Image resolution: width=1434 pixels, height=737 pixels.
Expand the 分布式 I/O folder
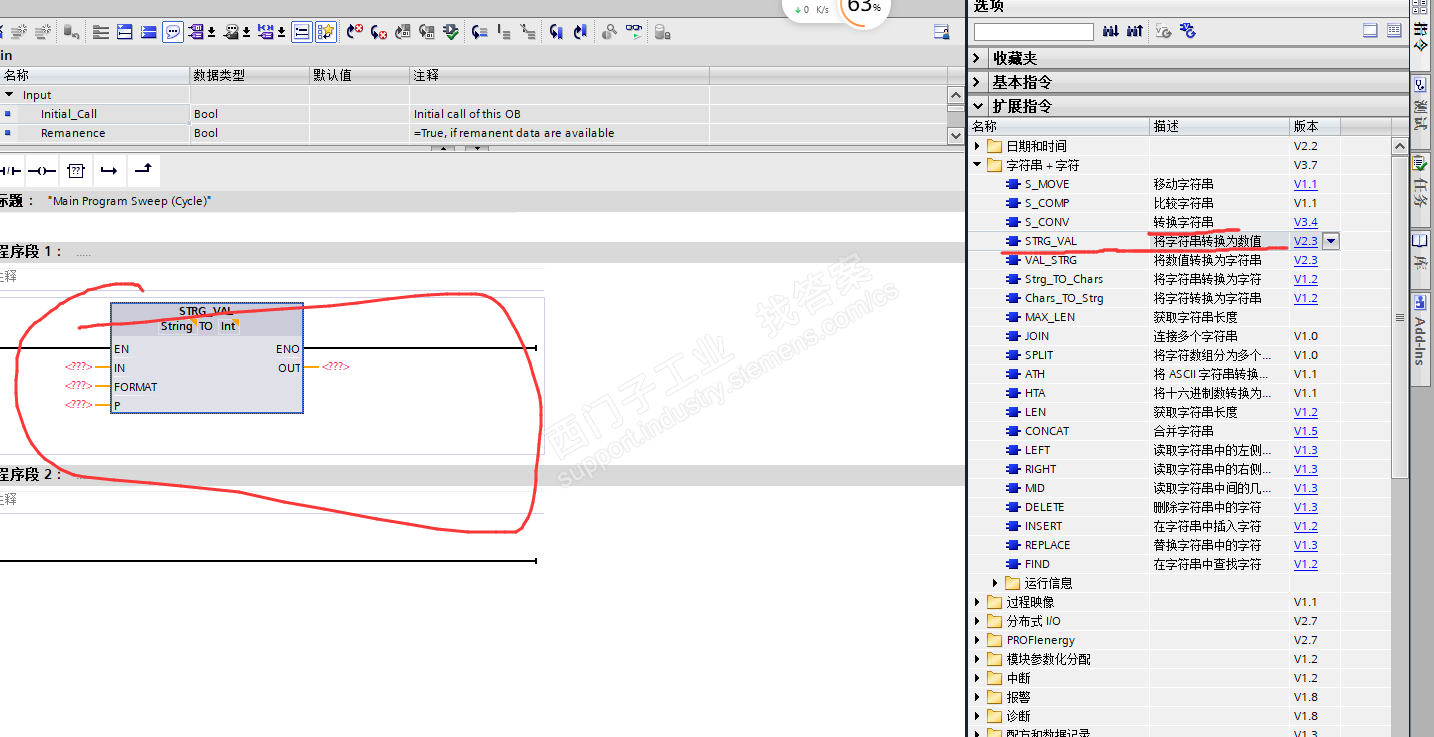click(978, 621)
